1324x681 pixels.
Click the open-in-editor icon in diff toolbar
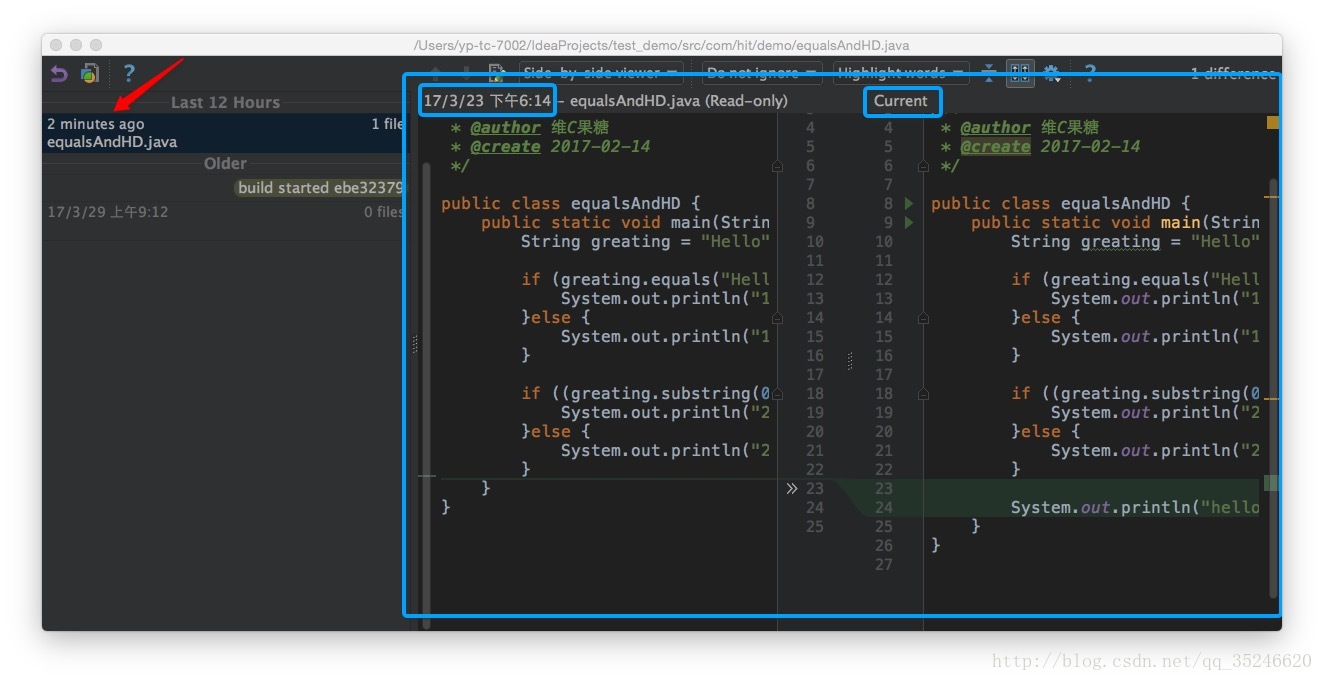point(496,73)
